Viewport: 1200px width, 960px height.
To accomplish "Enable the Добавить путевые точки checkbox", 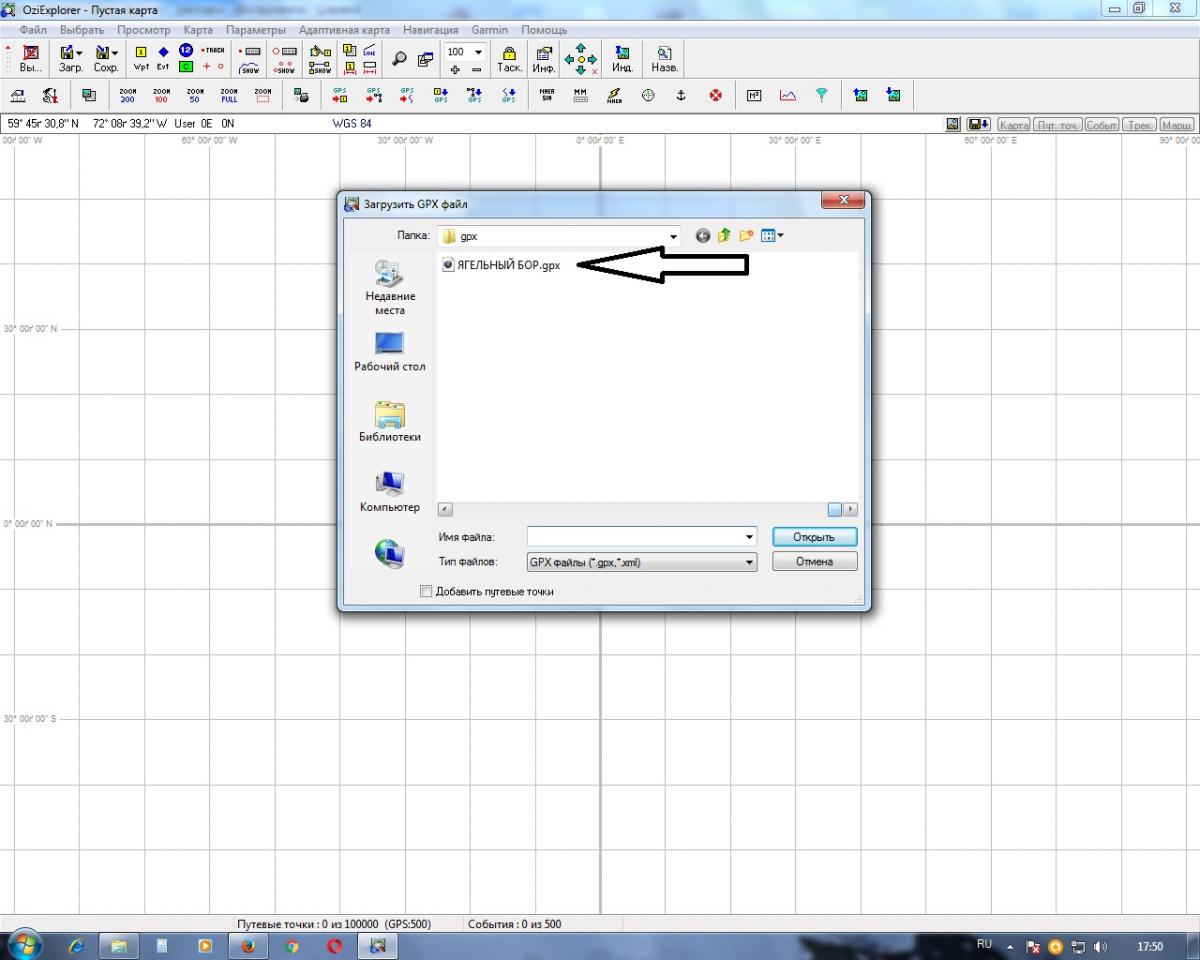I will click(x=426, y=591).
